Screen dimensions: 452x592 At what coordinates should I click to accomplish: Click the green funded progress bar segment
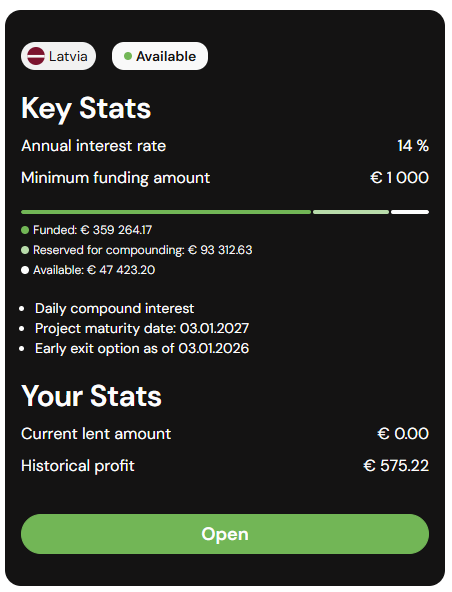tap(166, 212)
